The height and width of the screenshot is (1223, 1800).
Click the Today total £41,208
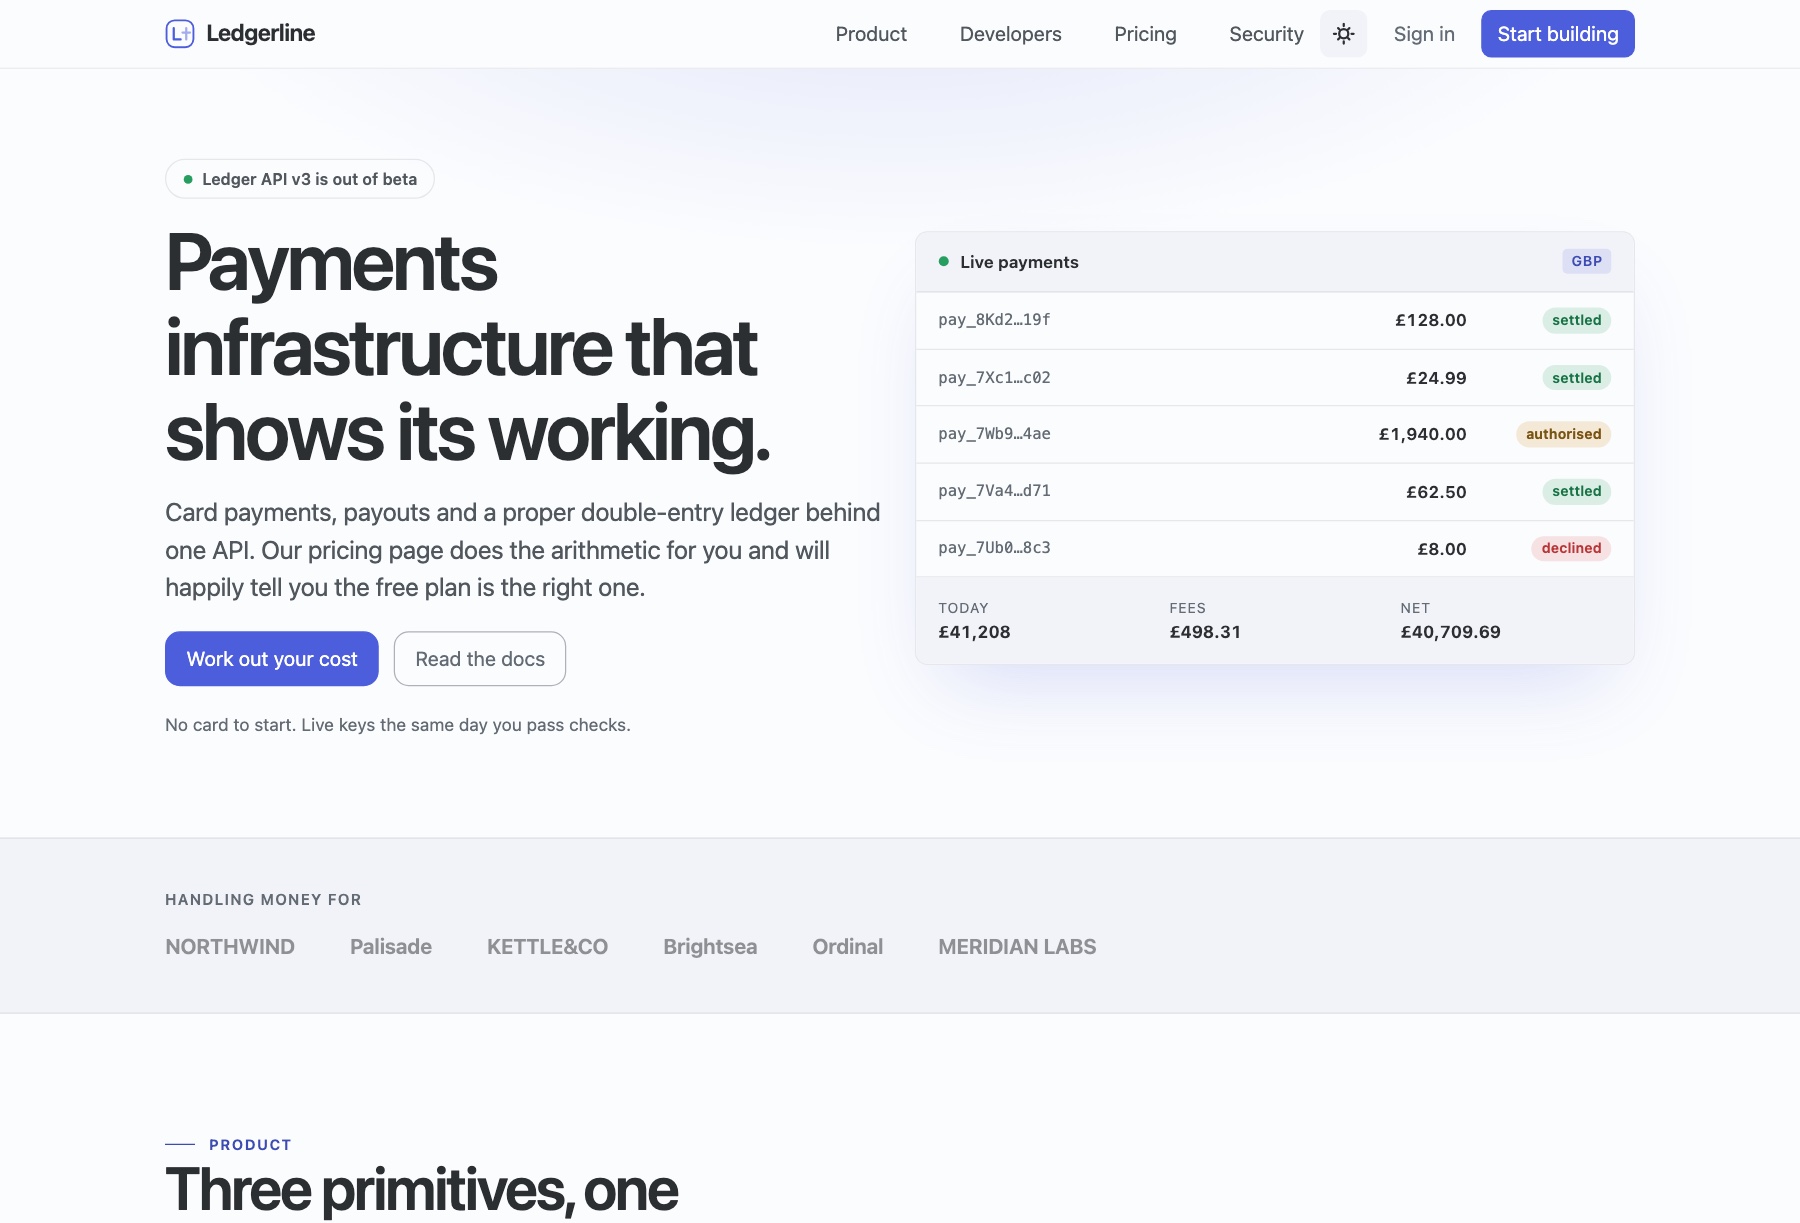point(974,632)
